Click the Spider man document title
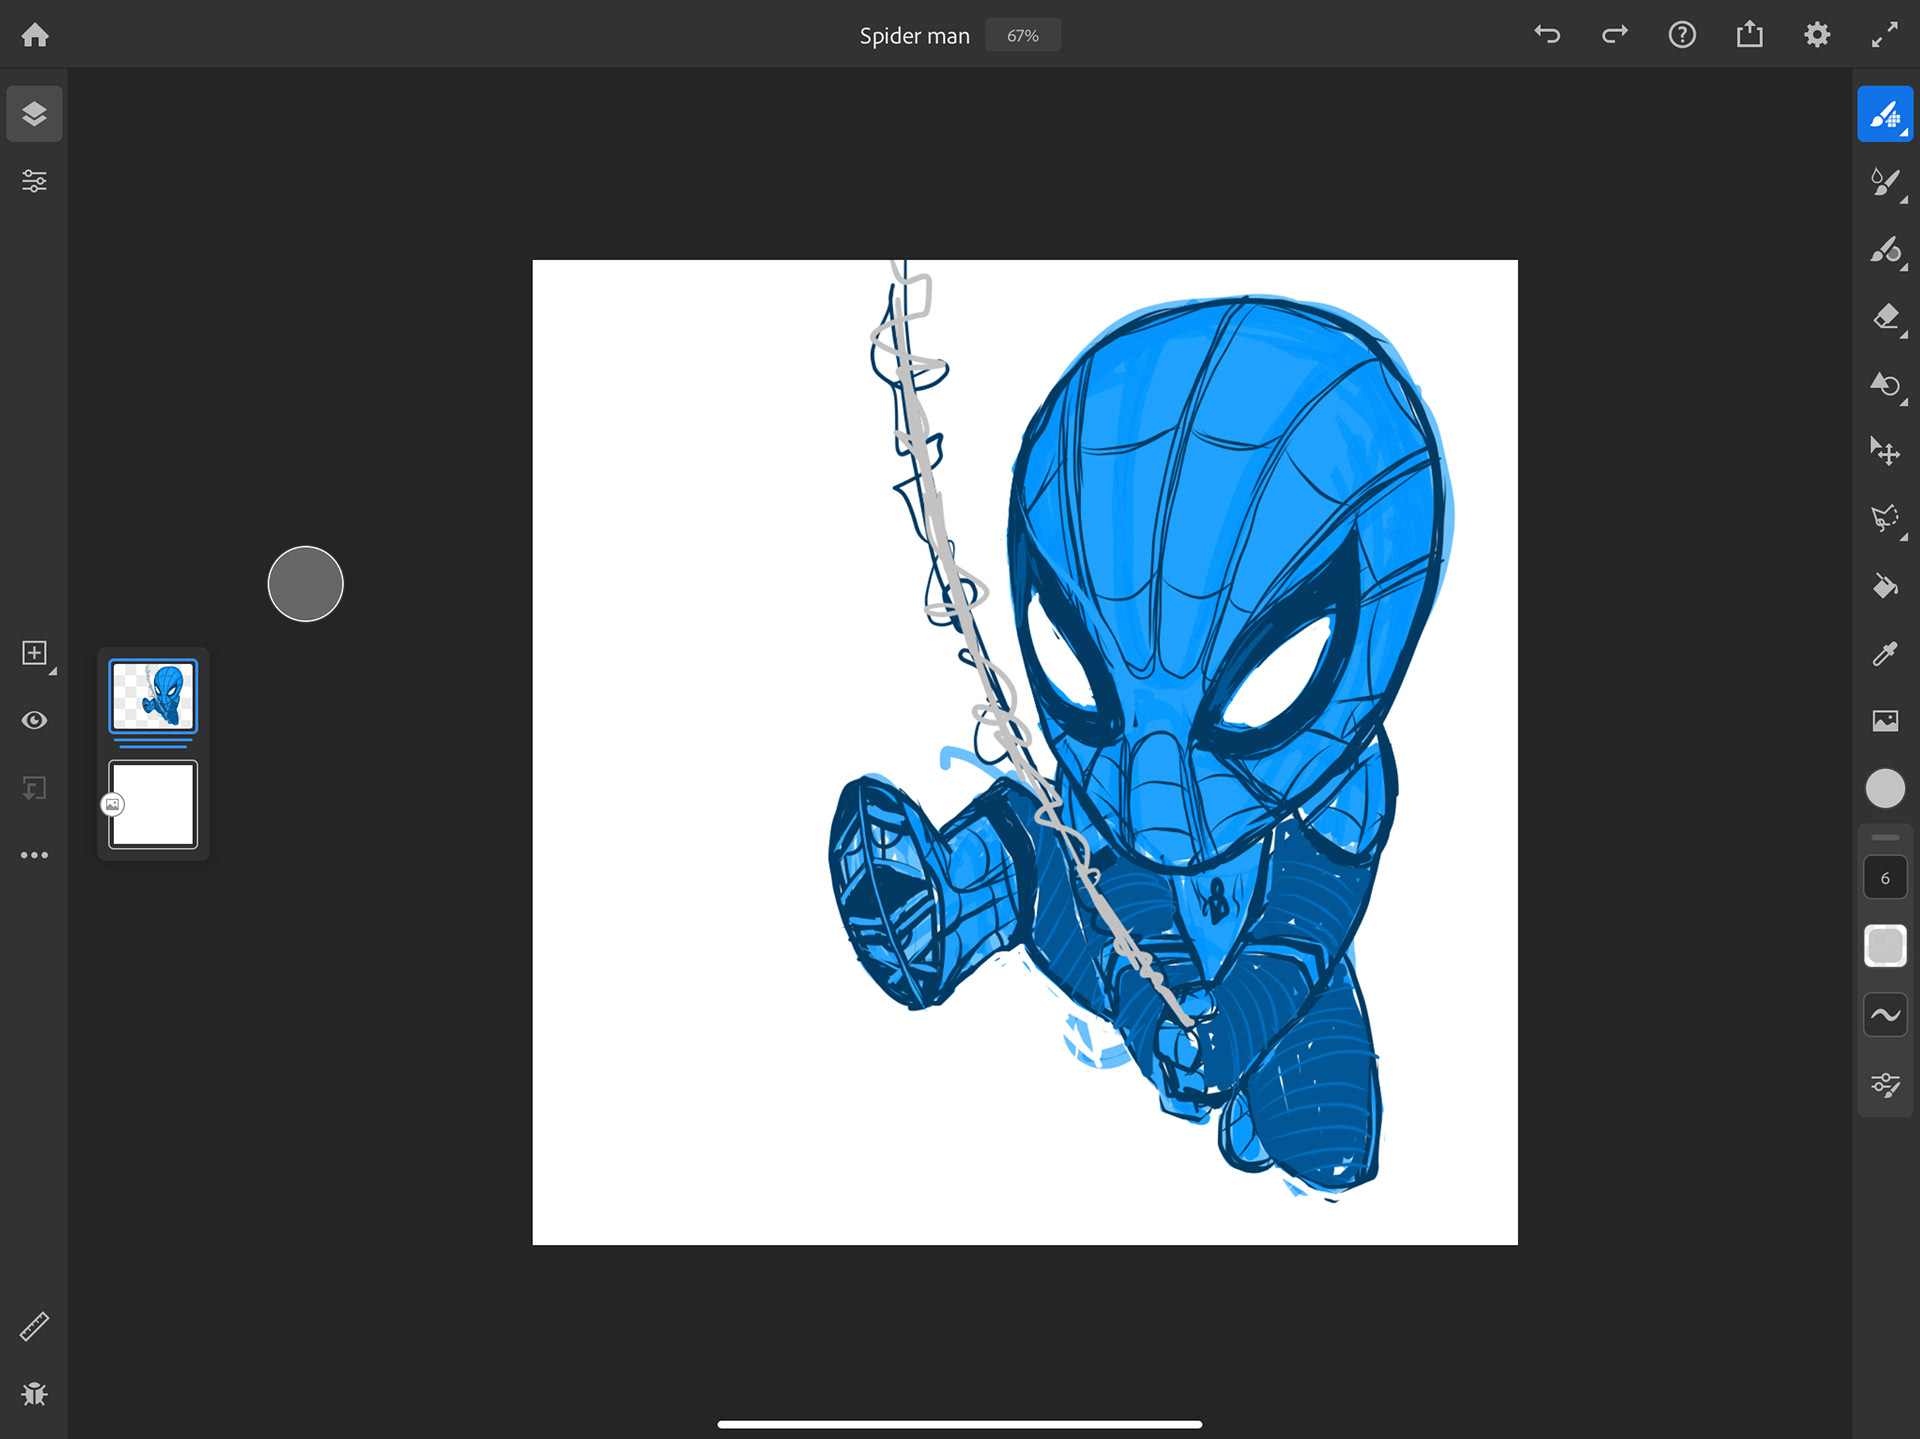1920x1439 pixels. 914,36
